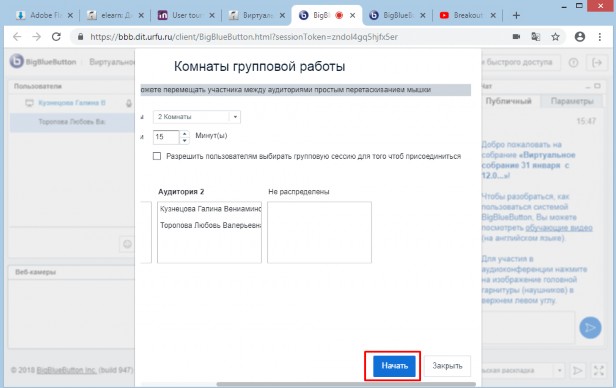
Task: Reload the current page
Action: point(56,37)
